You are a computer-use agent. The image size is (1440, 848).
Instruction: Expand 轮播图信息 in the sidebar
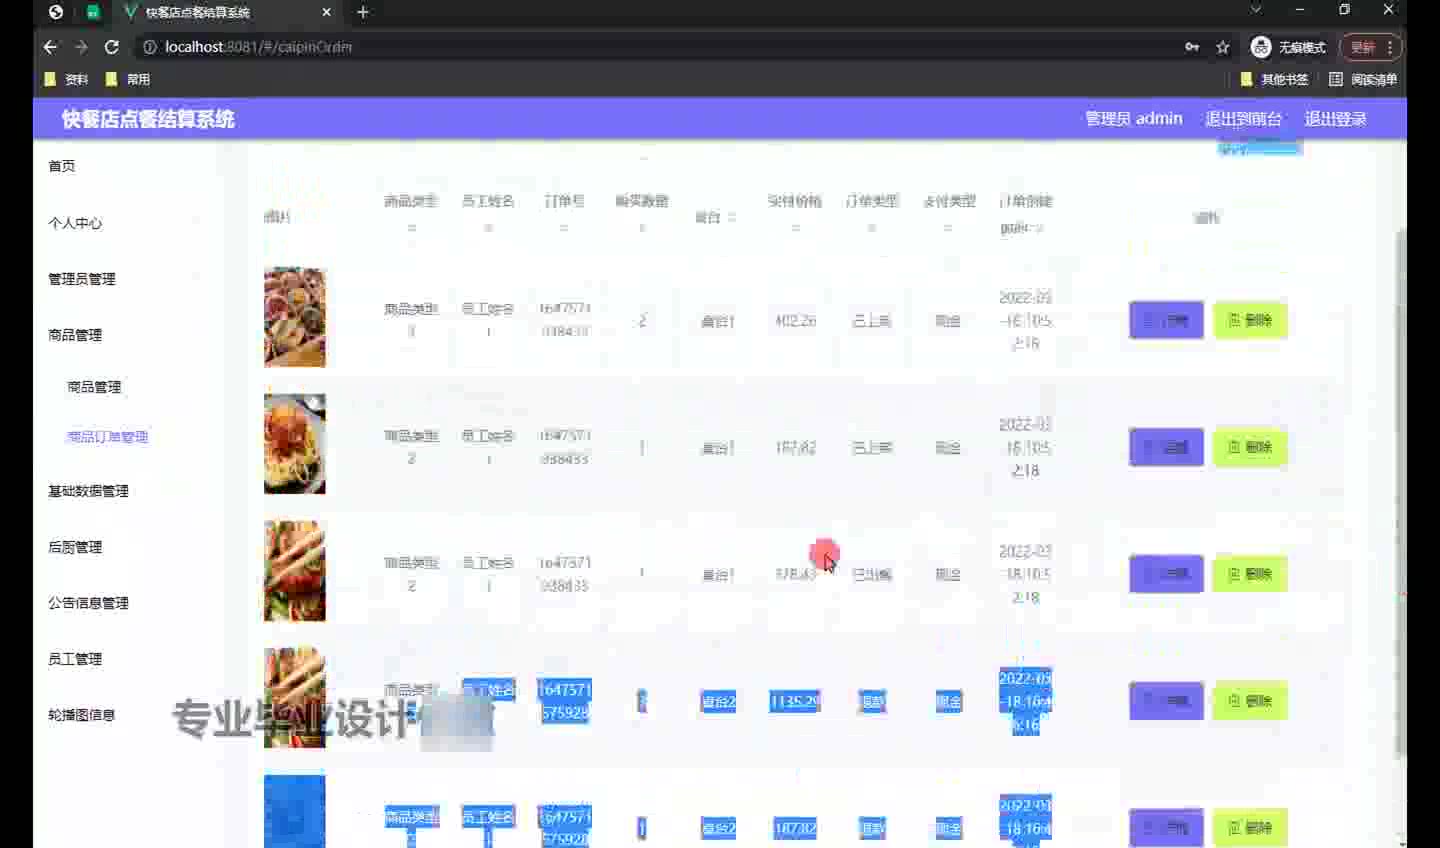click(81, 715)
